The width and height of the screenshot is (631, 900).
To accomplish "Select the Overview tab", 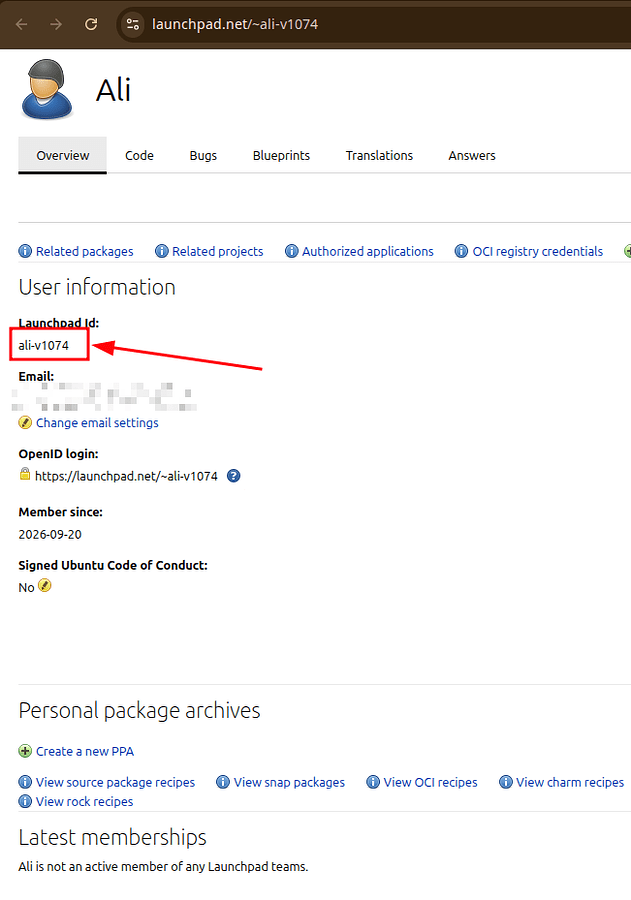I will click(x=63, y=156).
